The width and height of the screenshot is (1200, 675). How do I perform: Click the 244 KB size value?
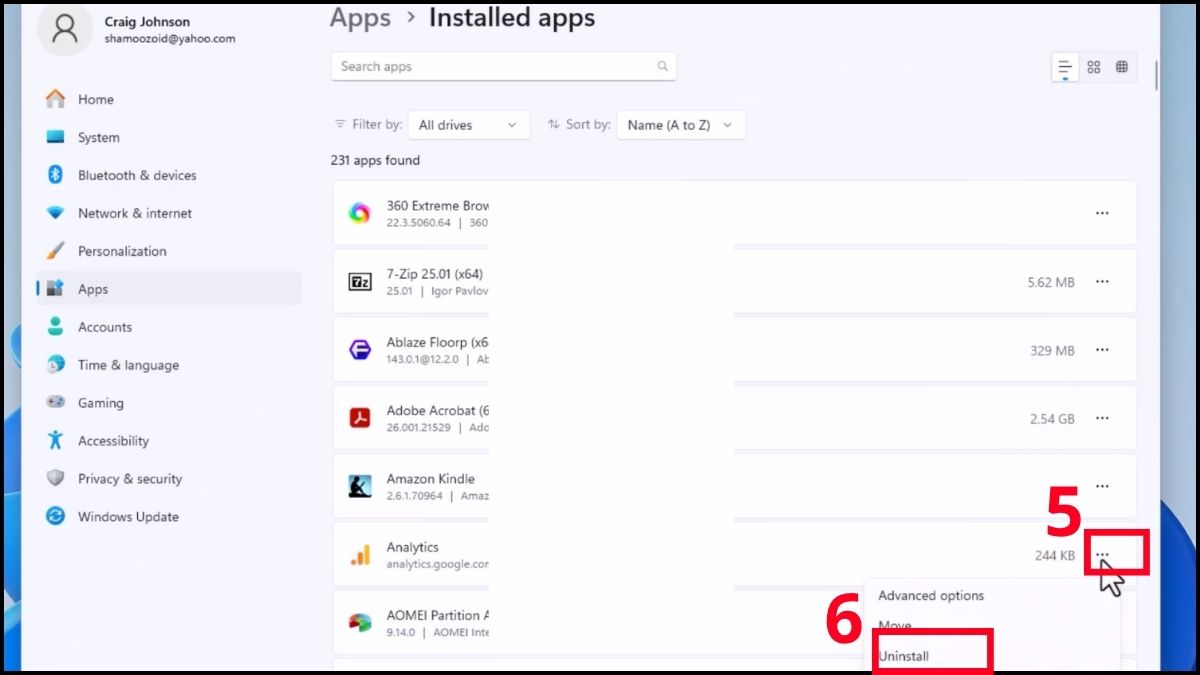1055,556
